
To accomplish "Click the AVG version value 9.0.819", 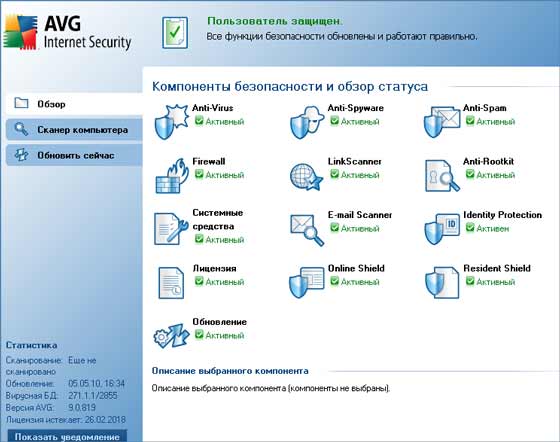I will [x=82, y=407].
